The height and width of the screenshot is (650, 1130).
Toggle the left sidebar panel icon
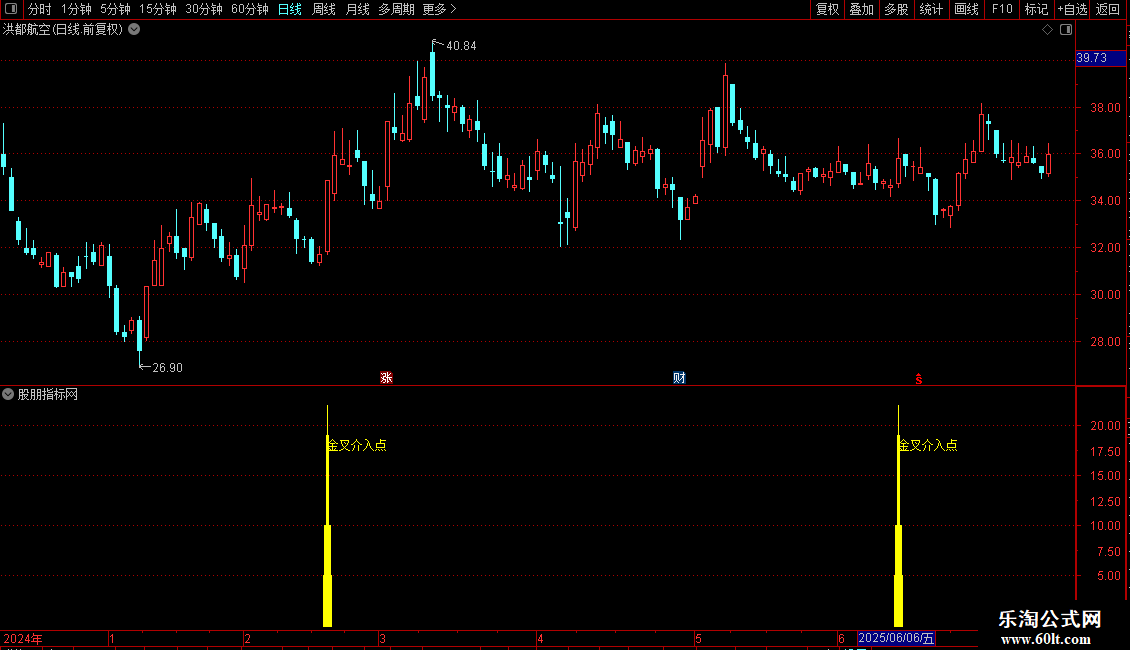(x=11, y=9)
